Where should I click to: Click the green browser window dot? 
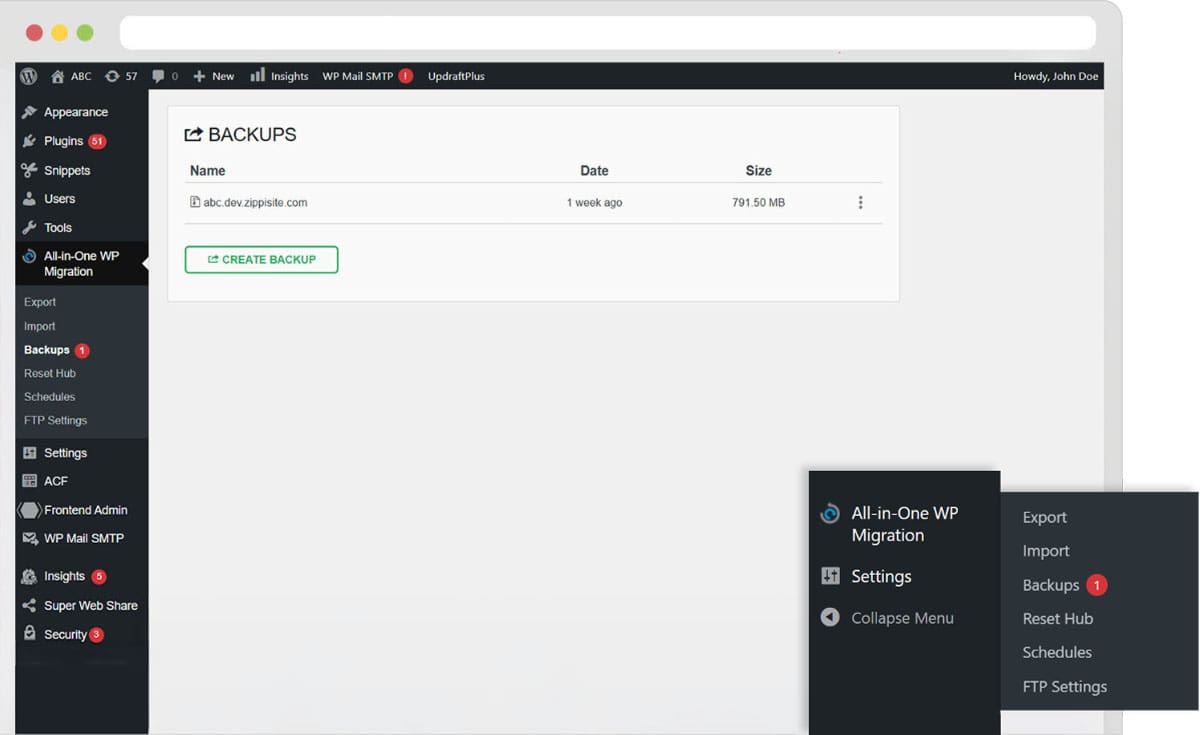85,33
